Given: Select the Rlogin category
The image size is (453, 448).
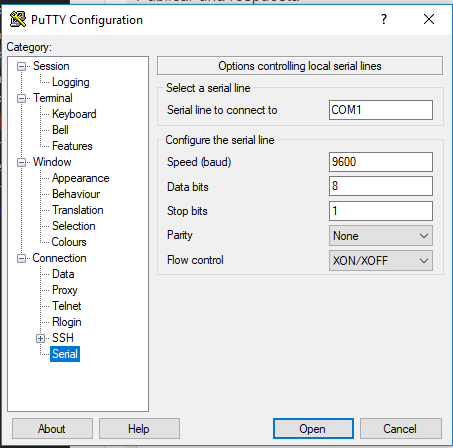Looking at the screenshot, I should point(67,322).
